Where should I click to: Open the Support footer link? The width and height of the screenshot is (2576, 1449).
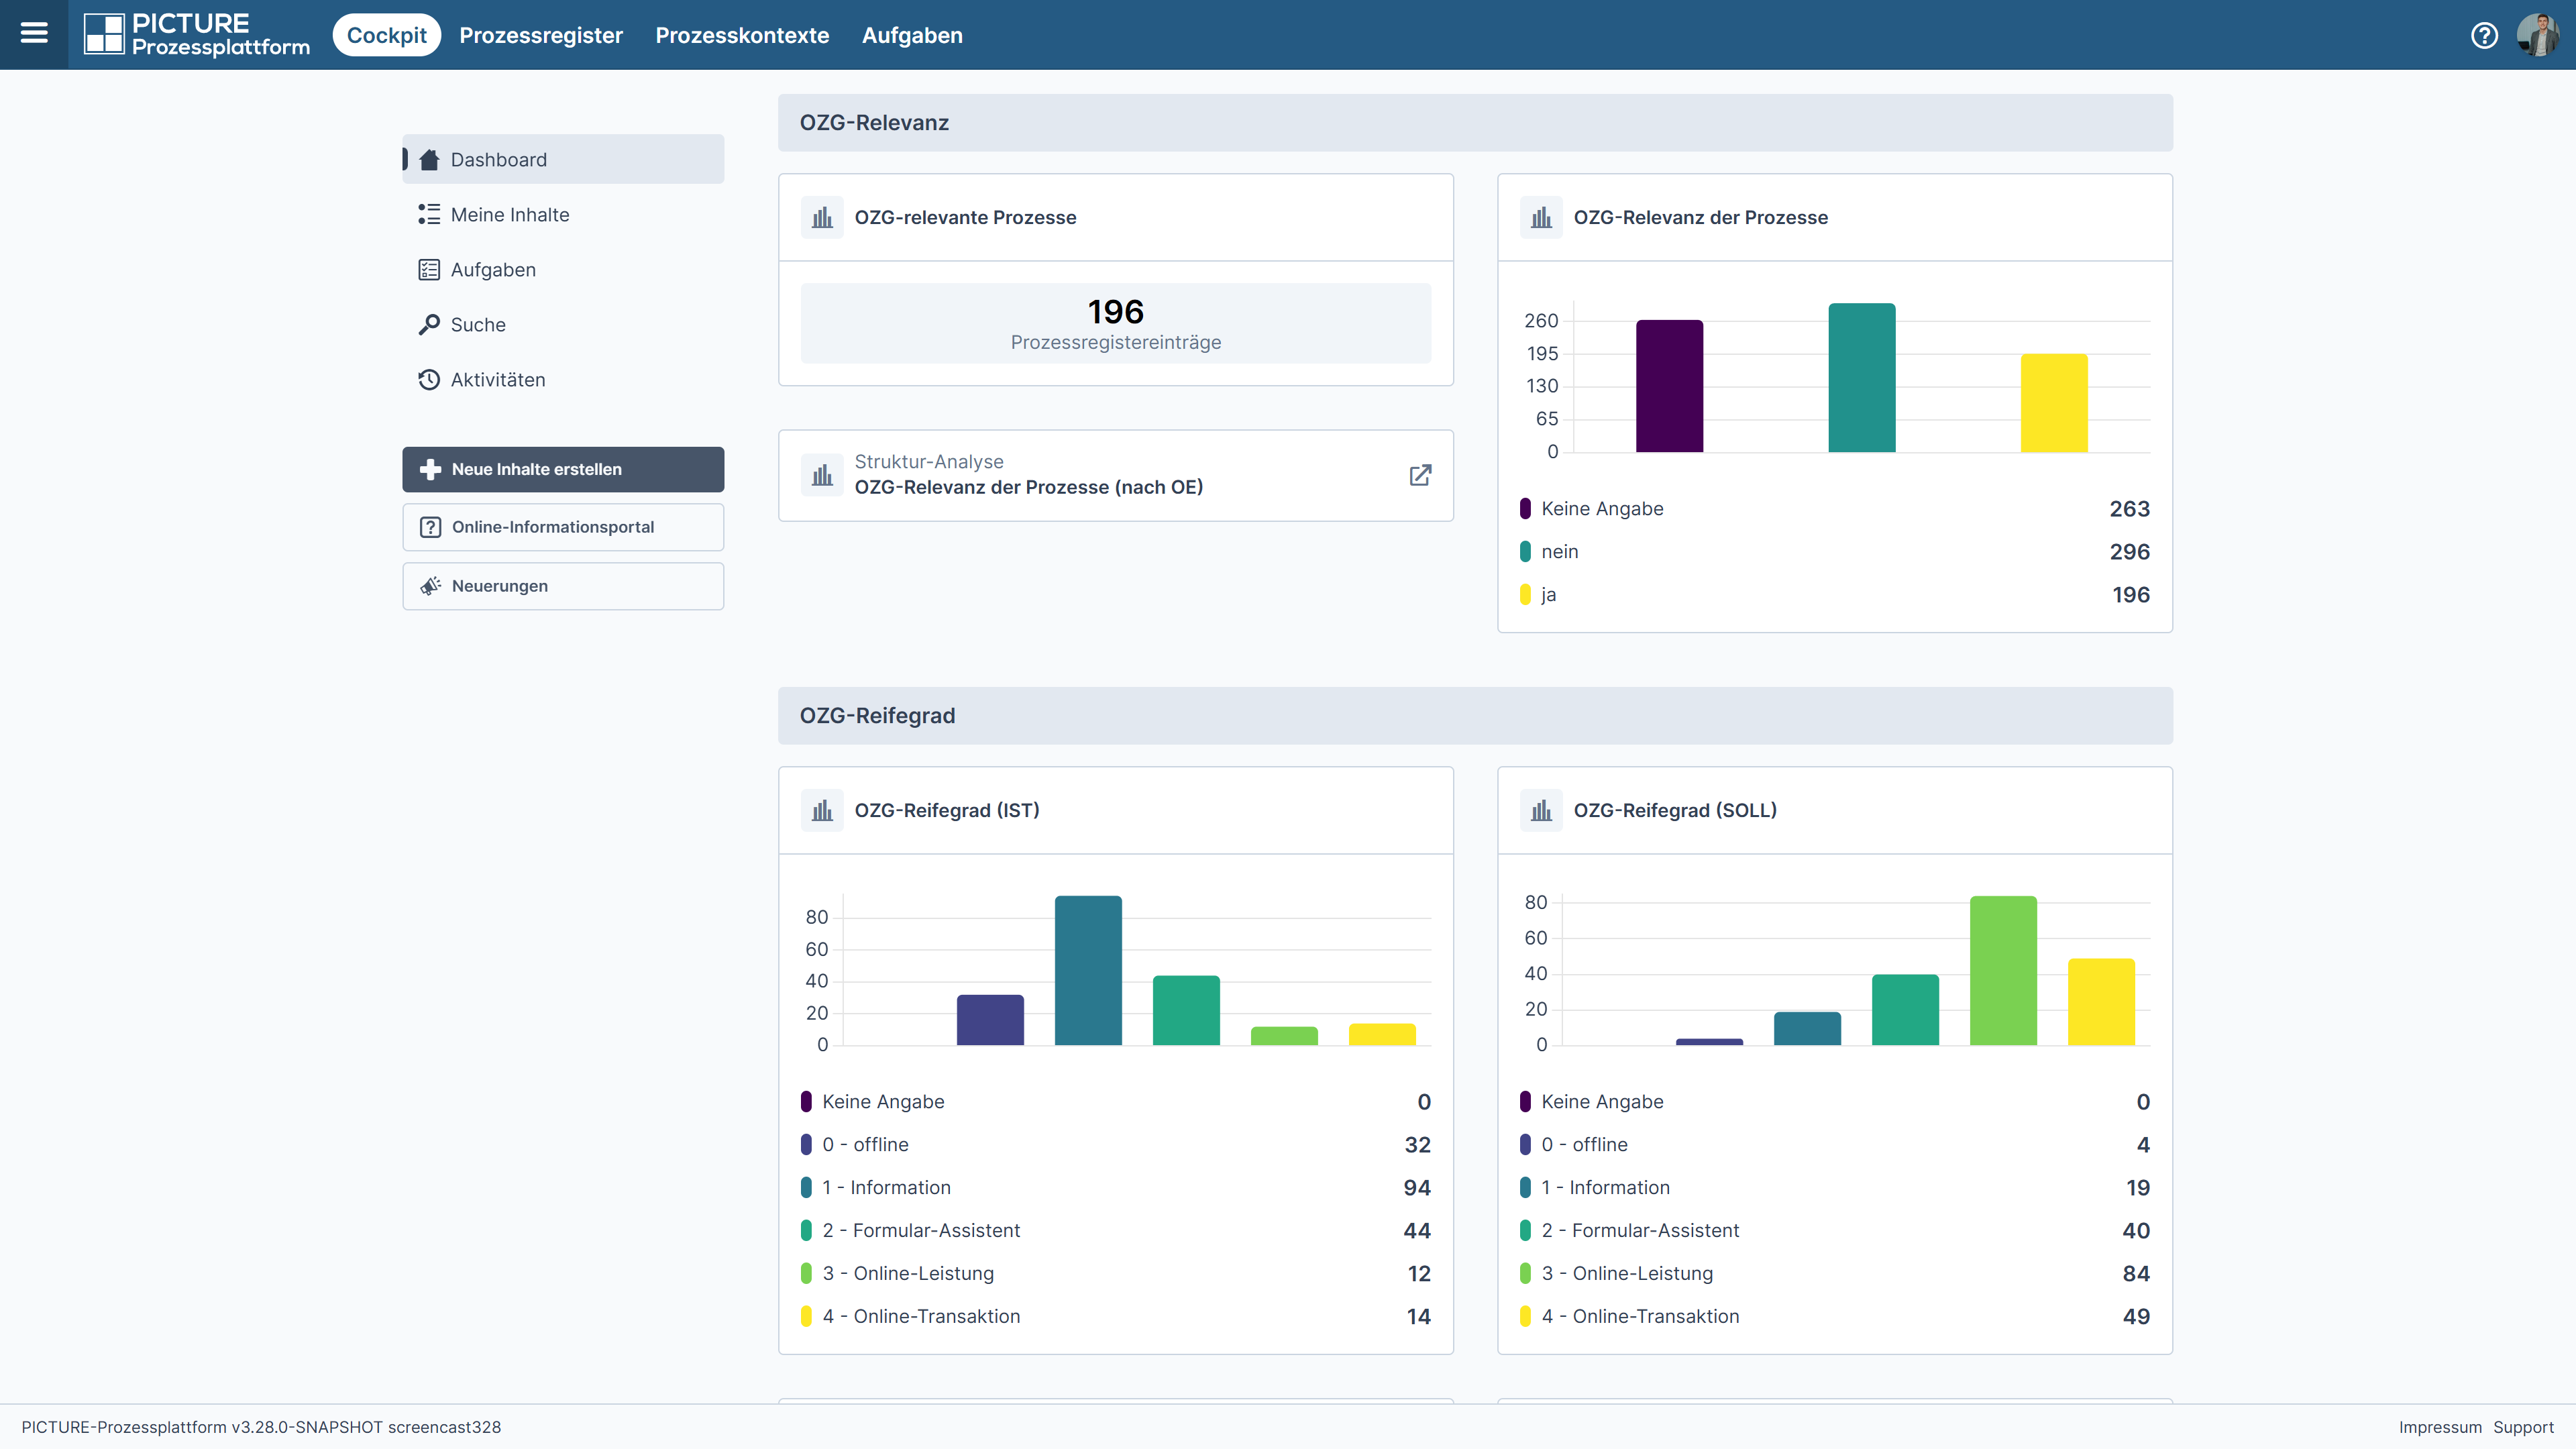[x=2523, y=1427]
